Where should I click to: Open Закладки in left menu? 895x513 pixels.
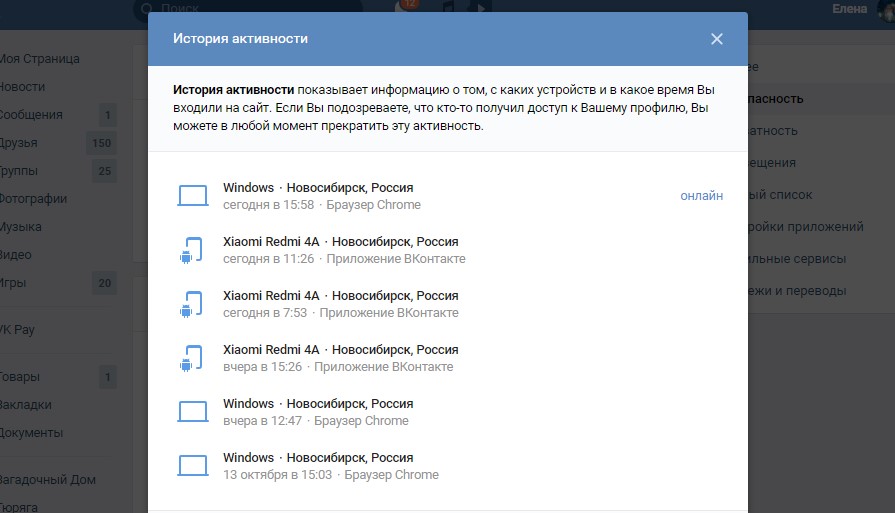coord(27,405)
